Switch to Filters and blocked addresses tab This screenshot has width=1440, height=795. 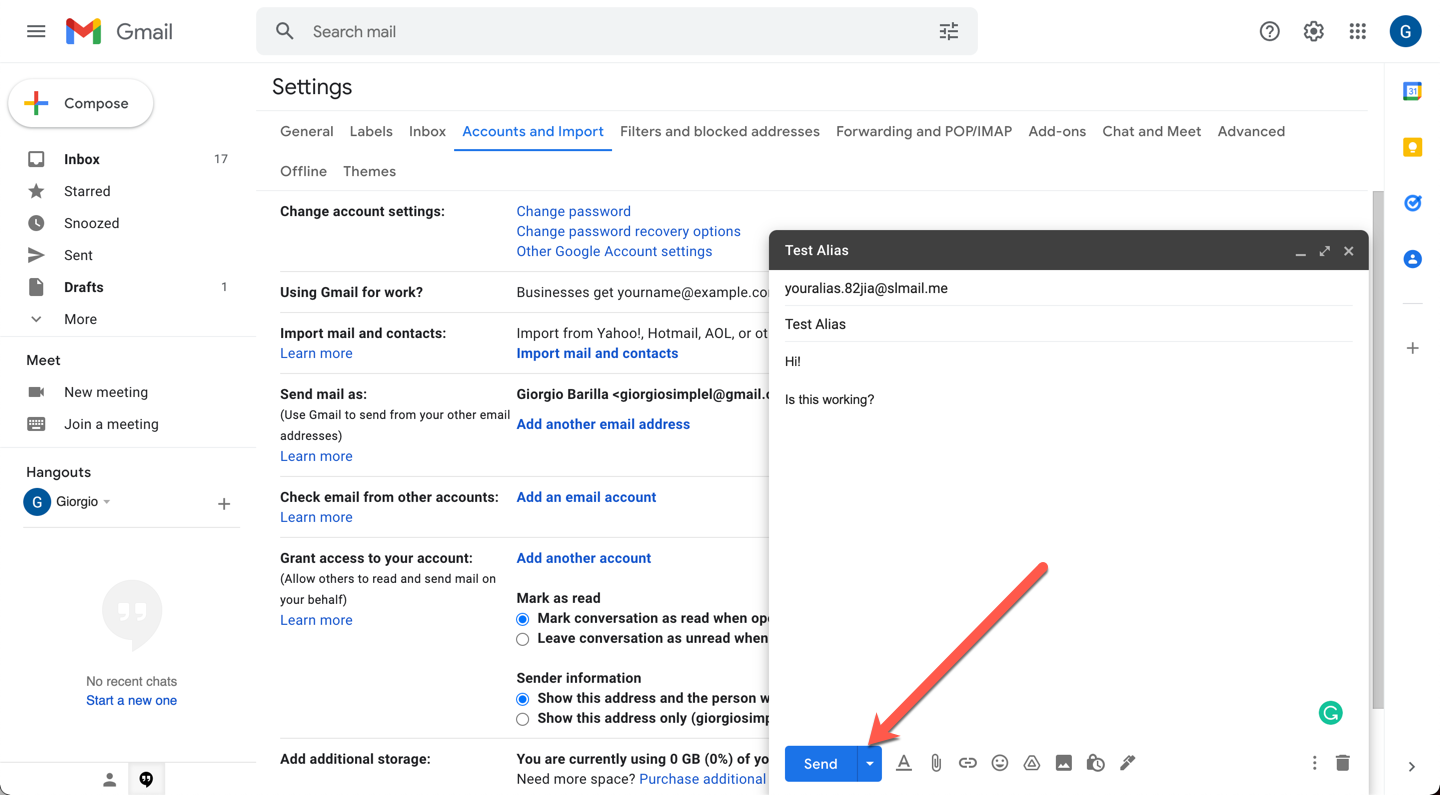(719, 132)
